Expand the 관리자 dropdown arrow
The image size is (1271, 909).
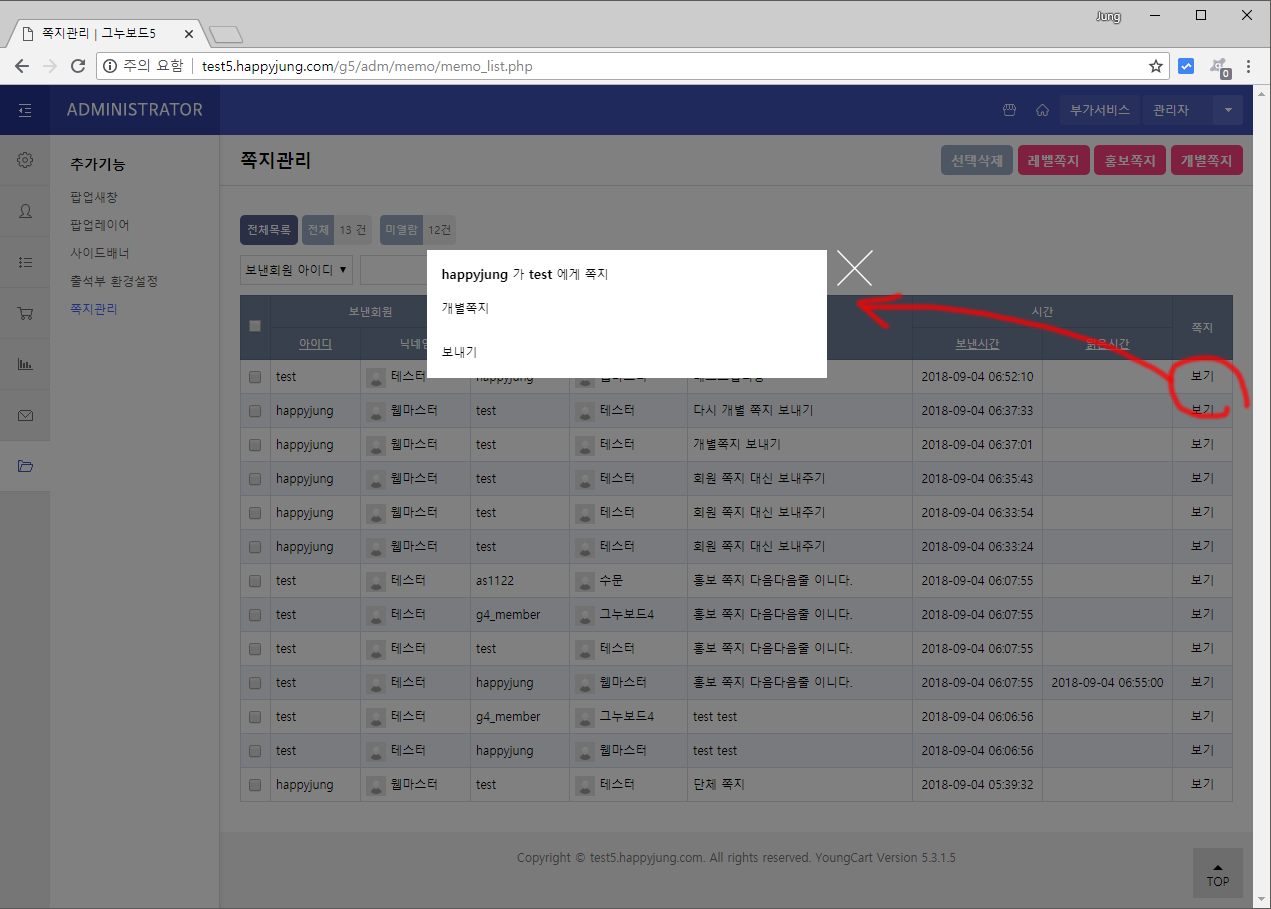pyautogui.click(x=1227, y=110)
